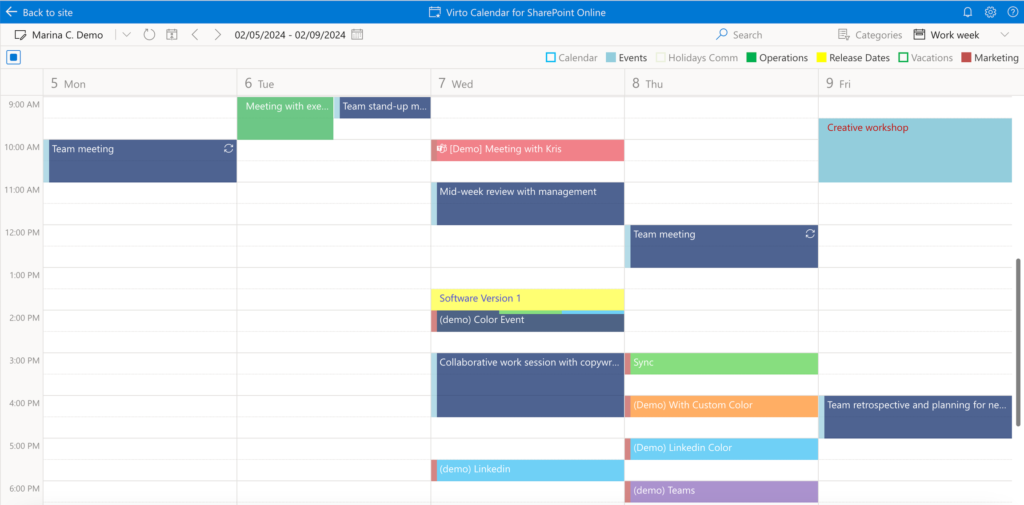Click the Categories button label
This screenshot has width=1024, height=505.
pos(878,35)
